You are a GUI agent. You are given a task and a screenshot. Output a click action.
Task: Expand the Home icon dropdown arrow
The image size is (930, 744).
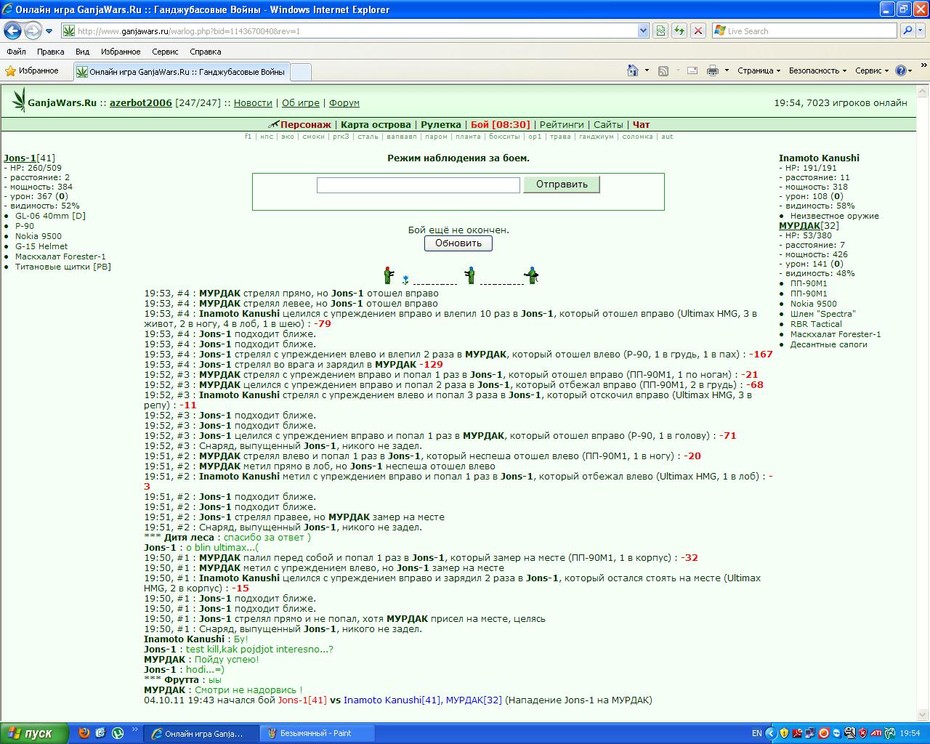[x=646, y=71]
